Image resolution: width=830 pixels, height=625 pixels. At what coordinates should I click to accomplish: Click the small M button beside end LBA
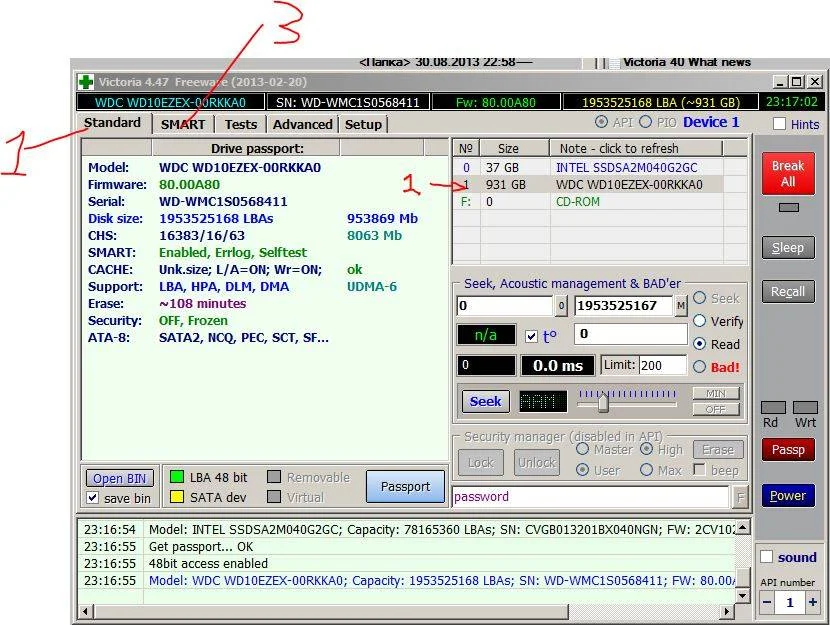(x=680, y=306)
